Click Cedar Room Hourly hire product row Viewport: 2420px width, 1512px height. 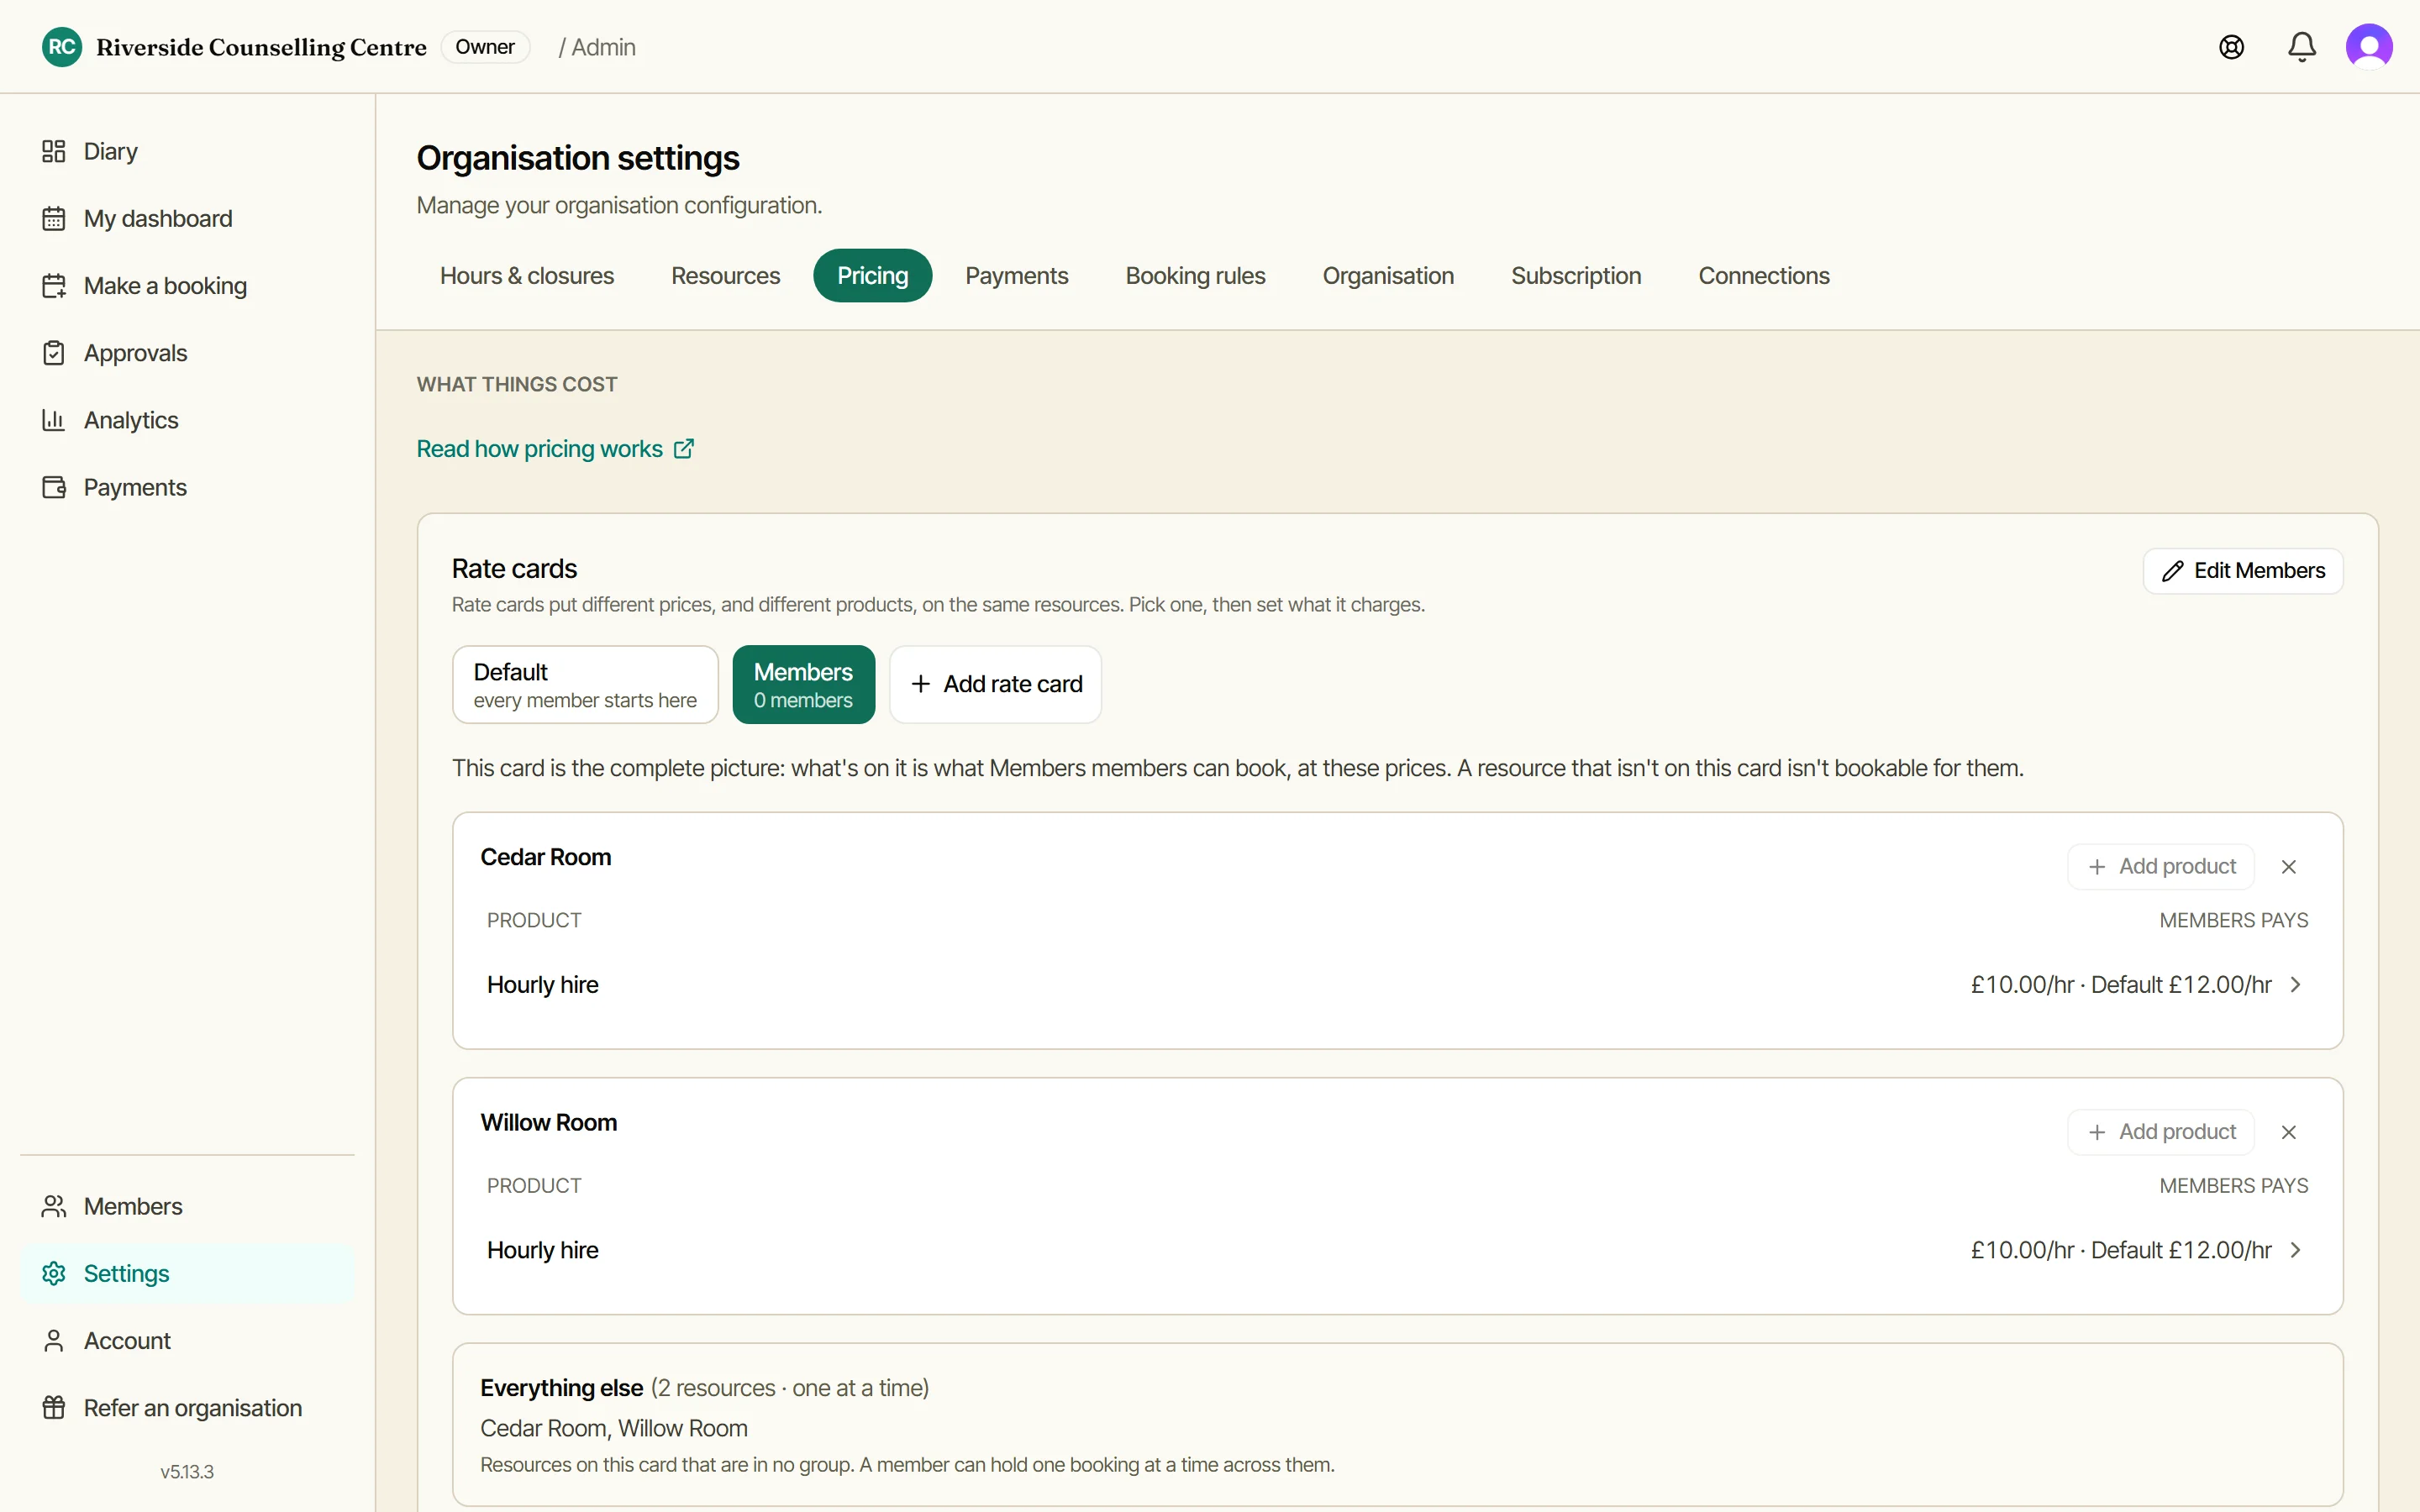[1397, 984]
